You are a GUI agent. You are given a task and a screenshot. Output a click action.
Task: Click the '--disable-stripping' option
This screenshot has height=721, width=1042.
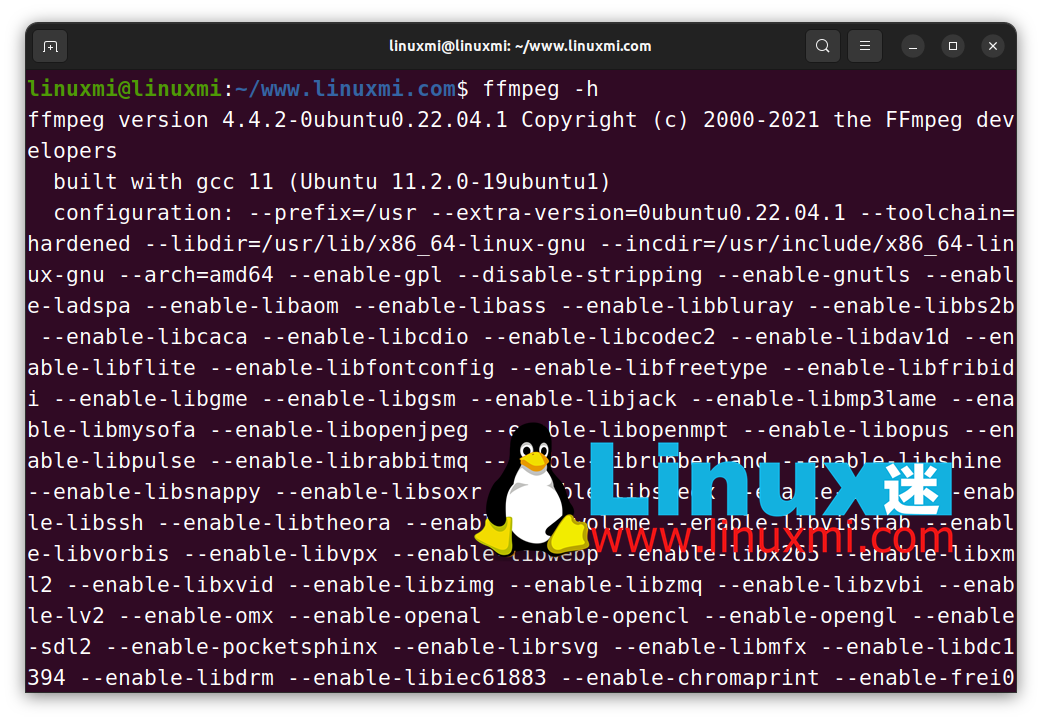coord(579,275)
